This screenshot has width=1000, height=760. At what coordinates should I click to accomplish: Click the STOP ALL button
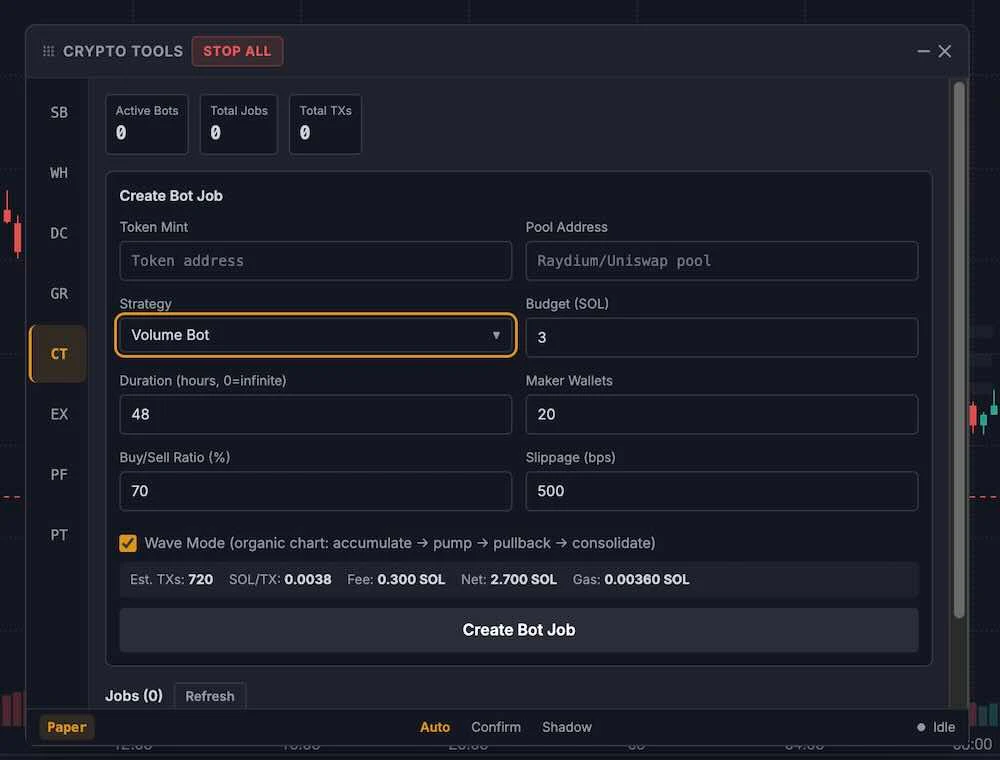[237, 51]
